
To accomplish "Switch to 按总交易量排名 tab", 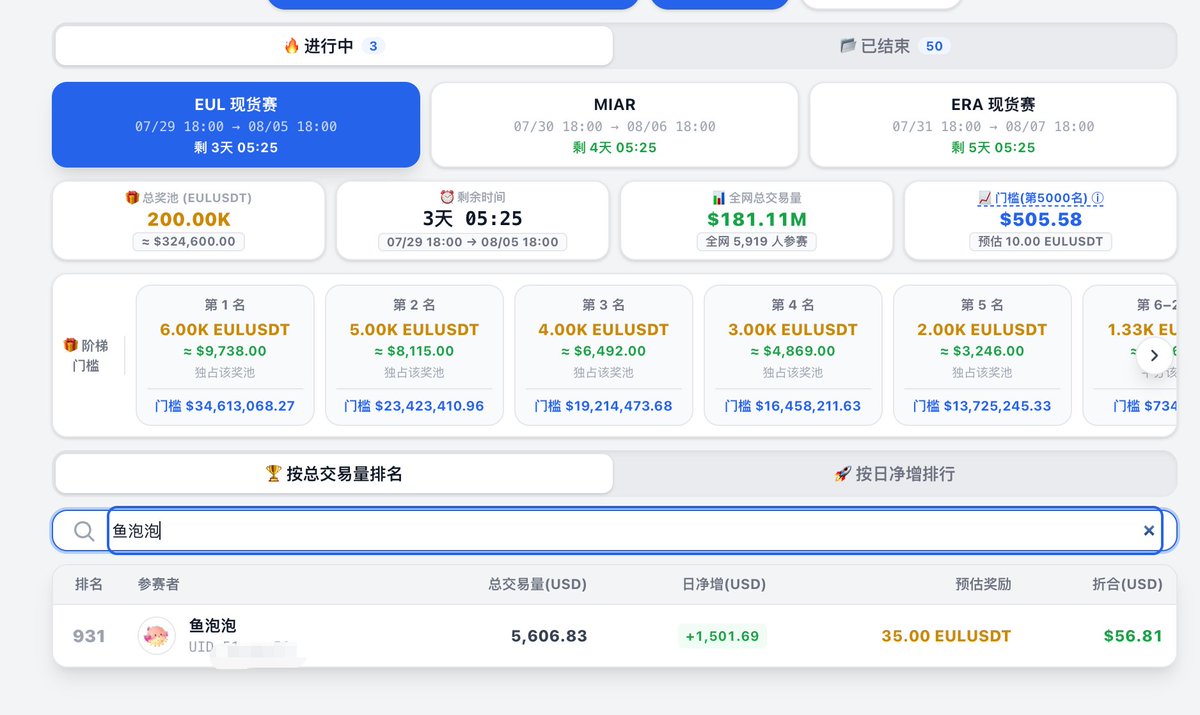I will tap(334, 474).
